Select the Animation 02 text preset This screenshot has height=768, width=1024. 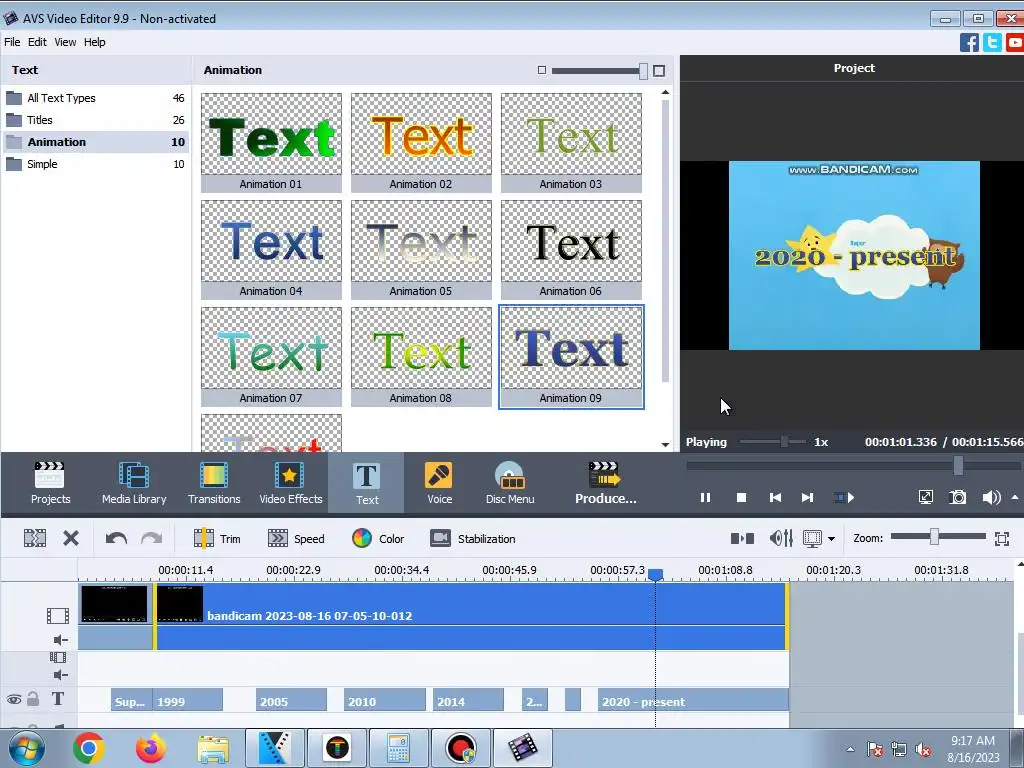point(421,142)
